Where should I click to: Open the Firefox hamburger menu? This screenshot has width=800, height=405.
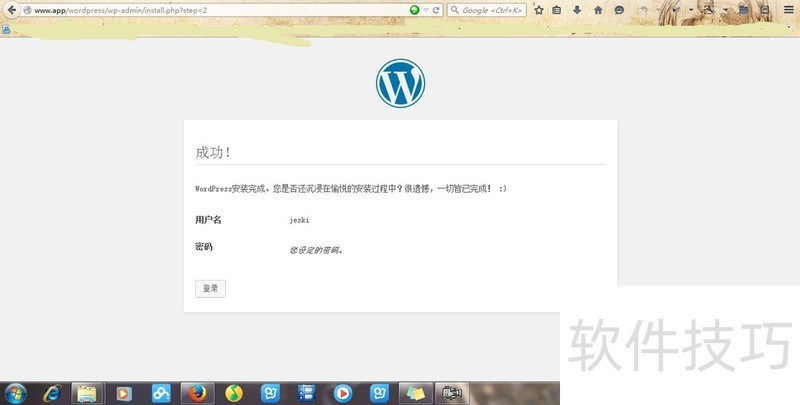coord(789,10)
